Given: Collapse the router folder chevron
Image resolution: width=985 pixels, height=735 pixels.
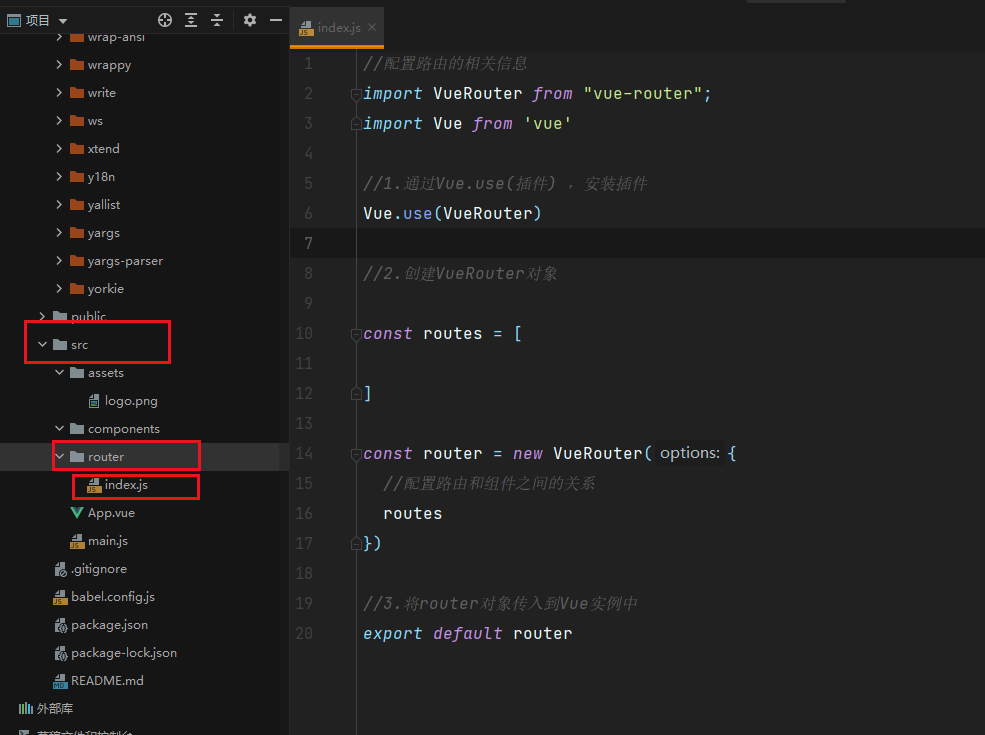Looking at the screenshot, I should [x=59, y=457].
